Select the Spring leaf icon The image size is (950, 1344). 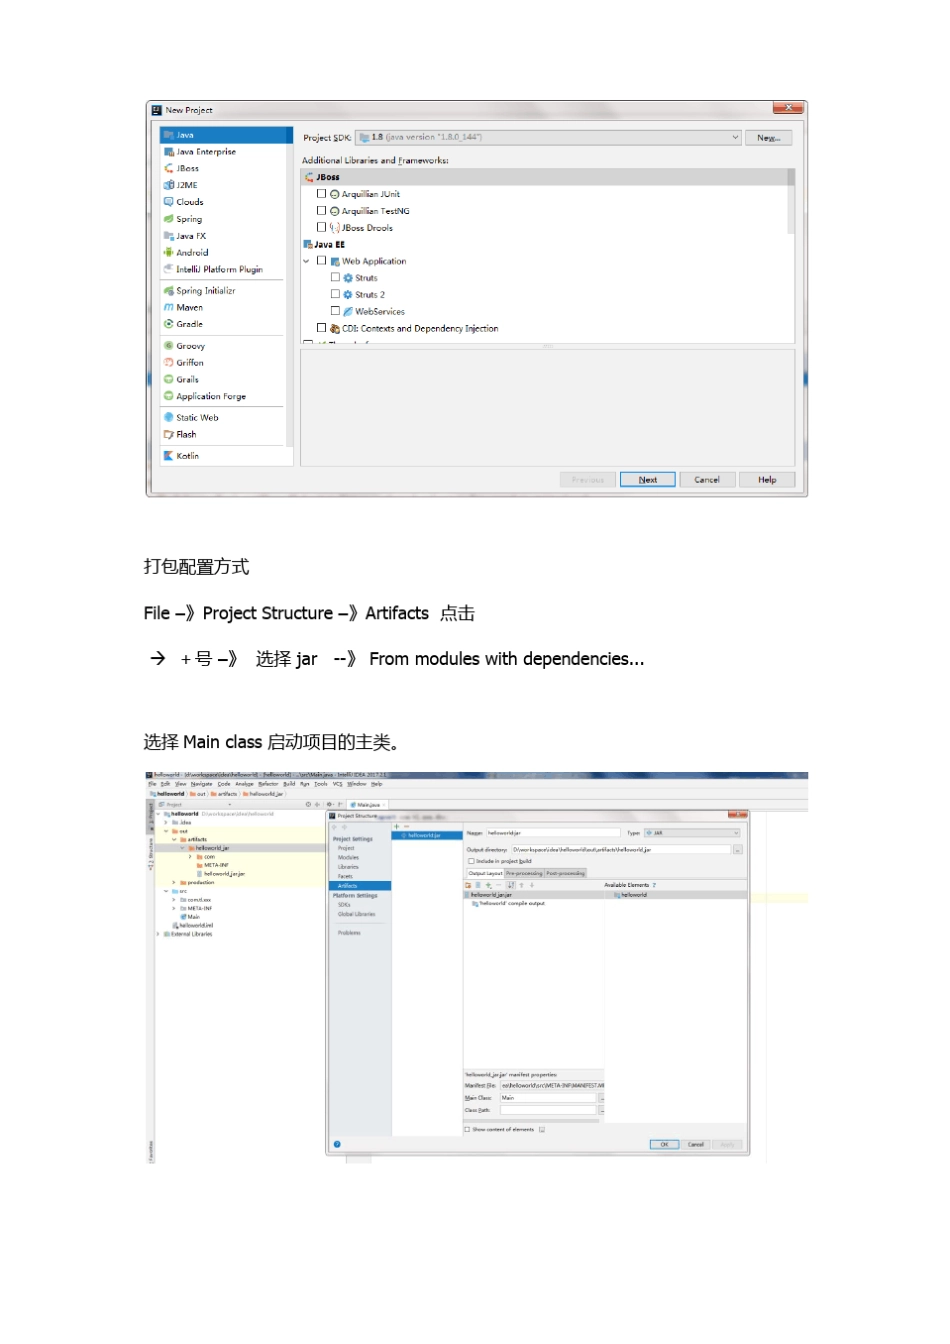point(169,219)
